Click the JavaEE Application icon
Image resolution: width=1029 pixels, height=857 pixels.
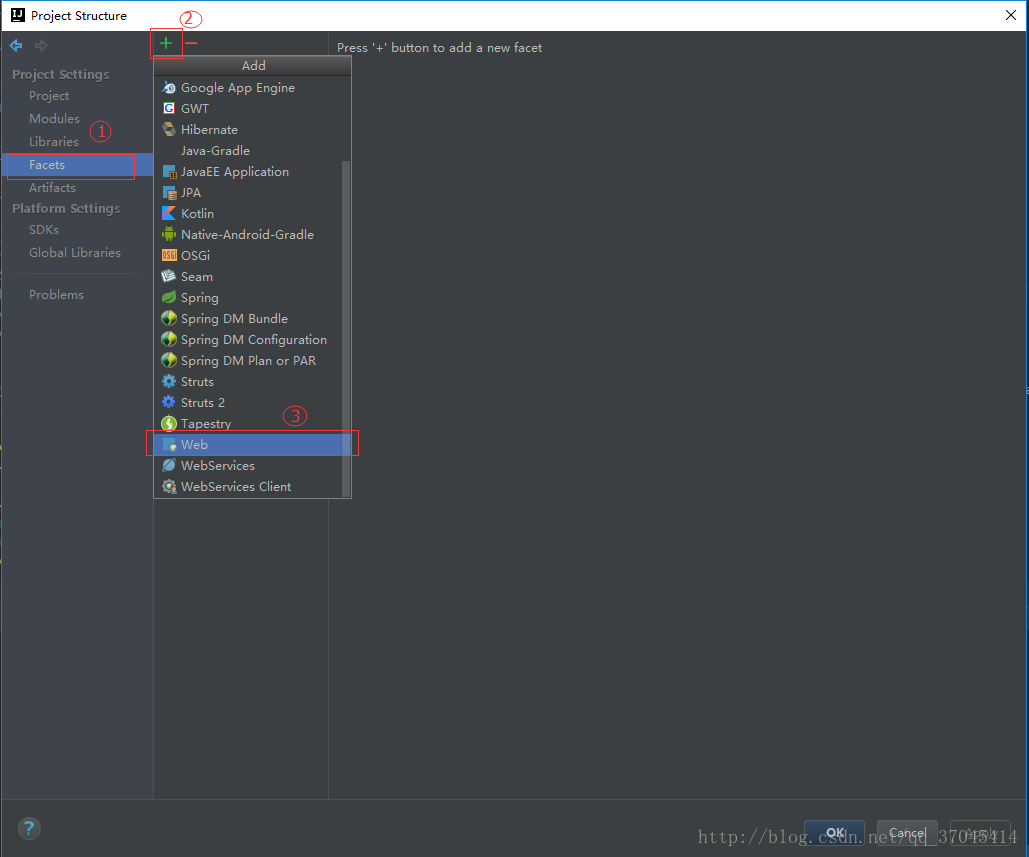[x=169, y=171]
